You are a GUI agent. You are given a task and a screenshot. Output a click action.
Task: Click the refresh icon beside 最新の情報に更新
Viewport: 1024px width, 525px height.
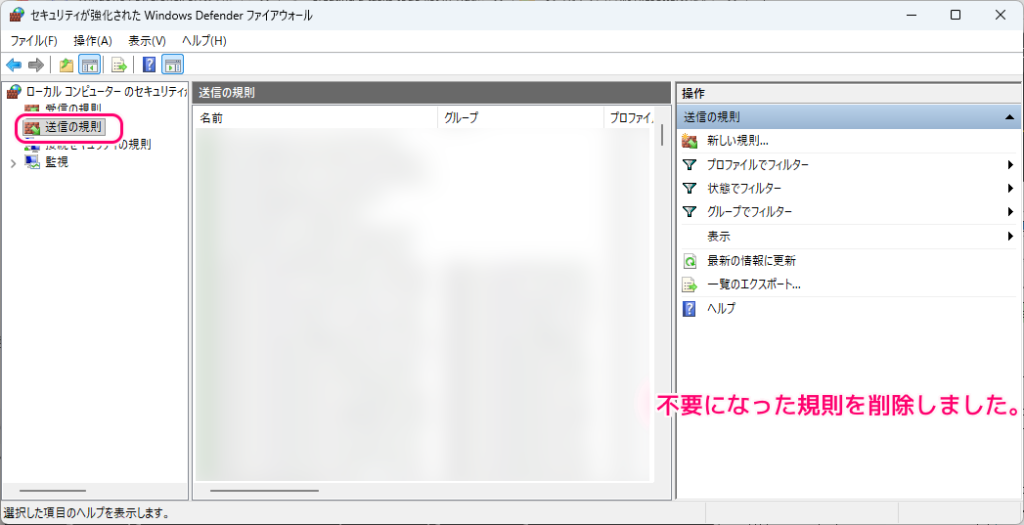click(x=689, y=261)
